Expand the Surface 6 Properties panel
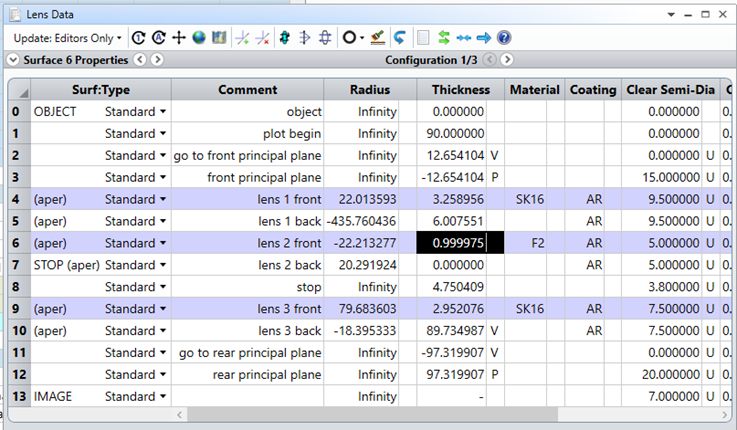Image resolution: width=737 pixels, height=430 pixels. point(13,60)
